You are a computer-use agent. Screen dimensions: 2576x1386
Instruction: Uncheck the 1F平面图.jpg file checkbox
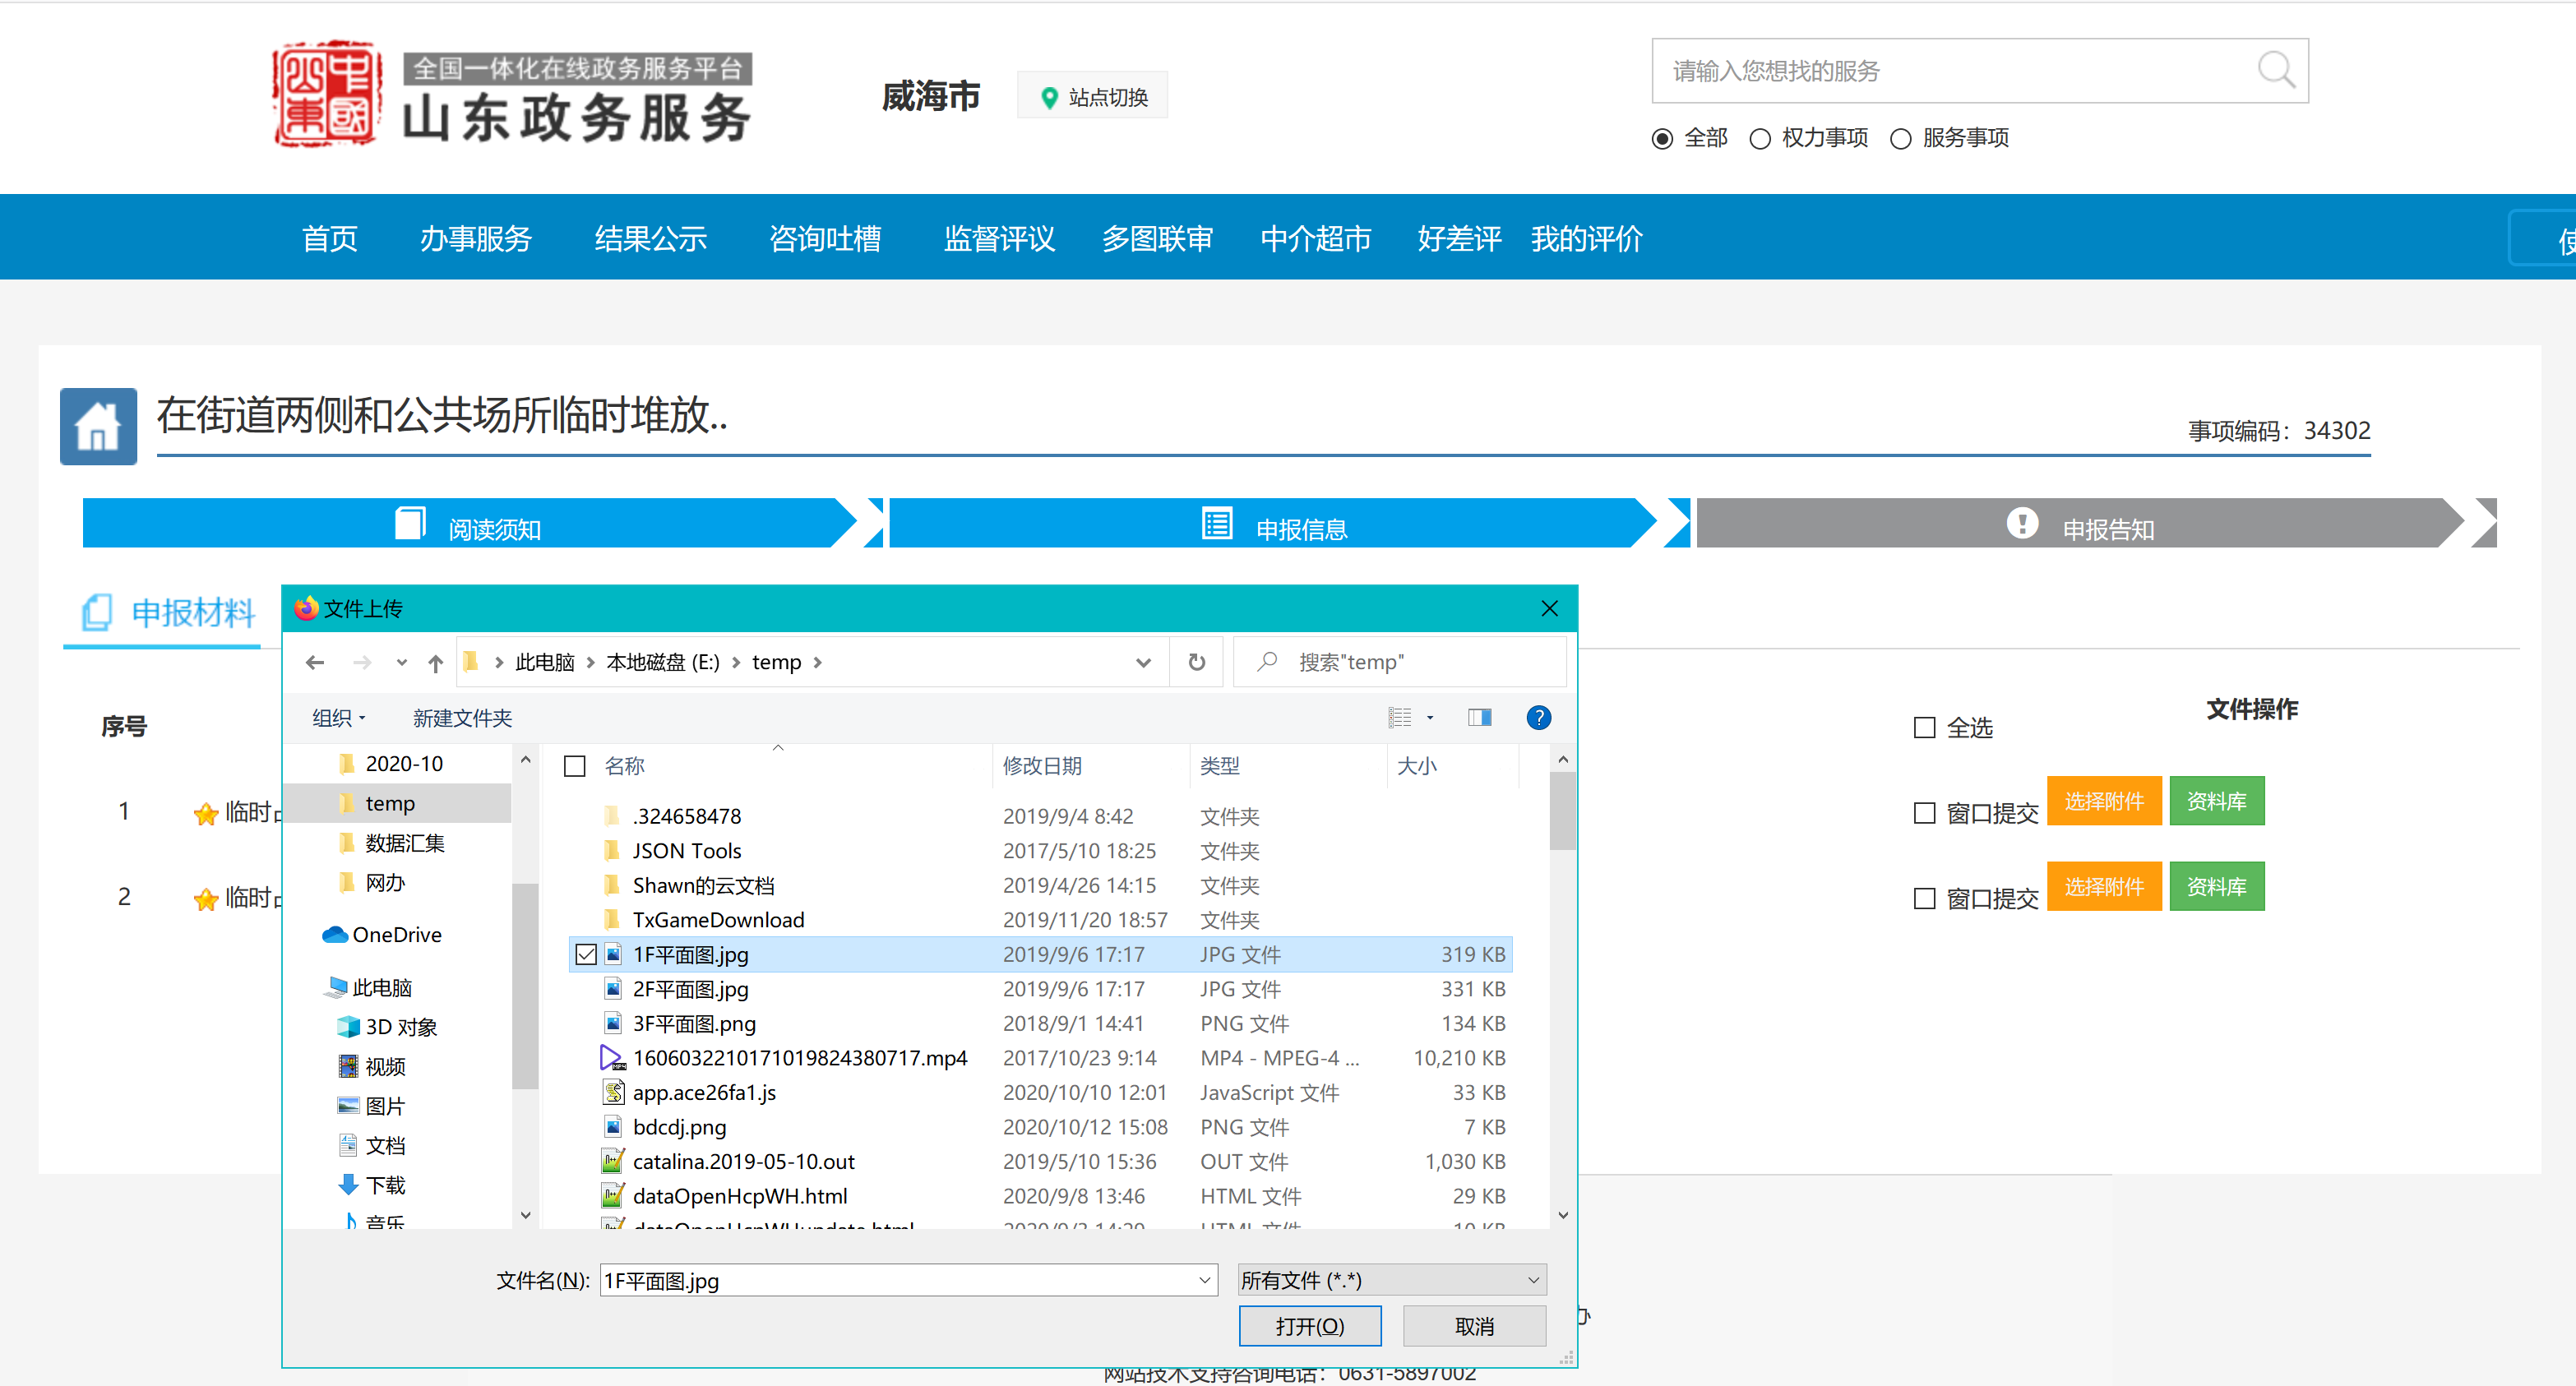point(587,954)
